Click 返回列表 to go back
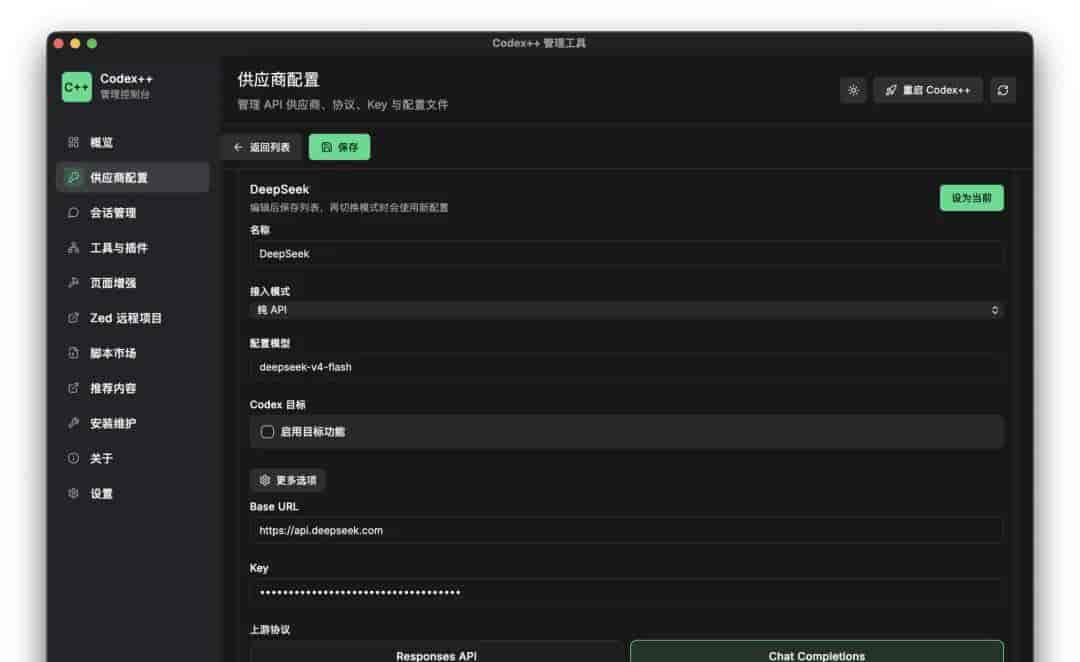 coord(262,147)
